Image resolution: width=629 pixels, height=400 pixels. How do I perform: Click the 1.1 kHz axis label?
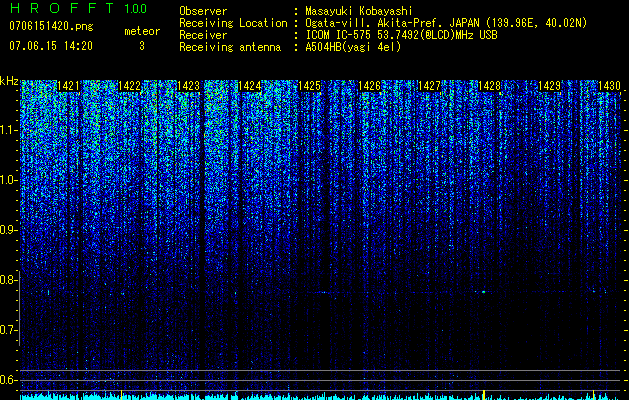[x=7, y=130]
